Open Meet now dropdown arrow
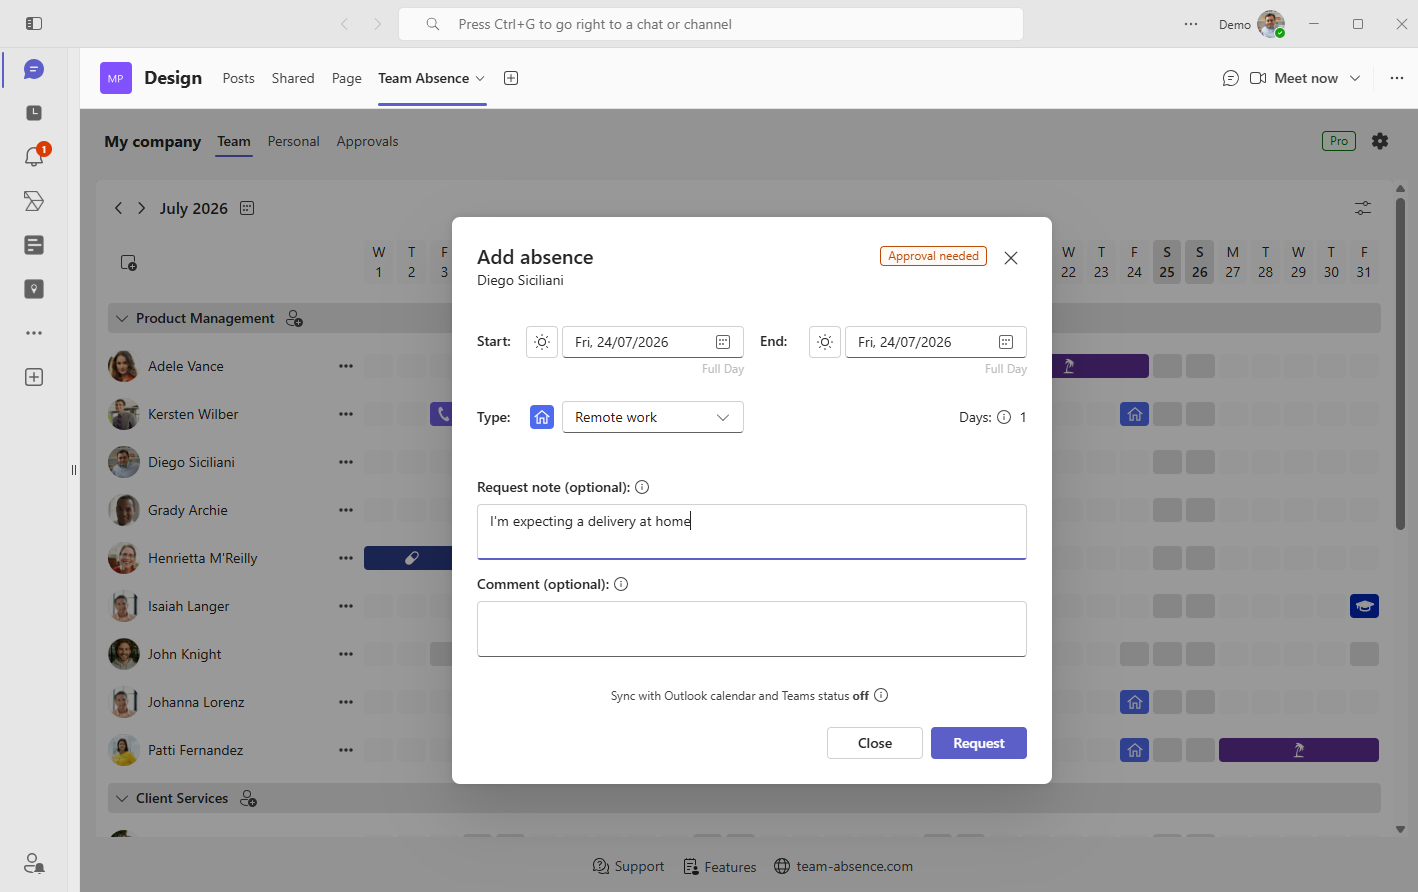The width and height of the screenshot is (1418, 892). click(x=1355, y=78)
